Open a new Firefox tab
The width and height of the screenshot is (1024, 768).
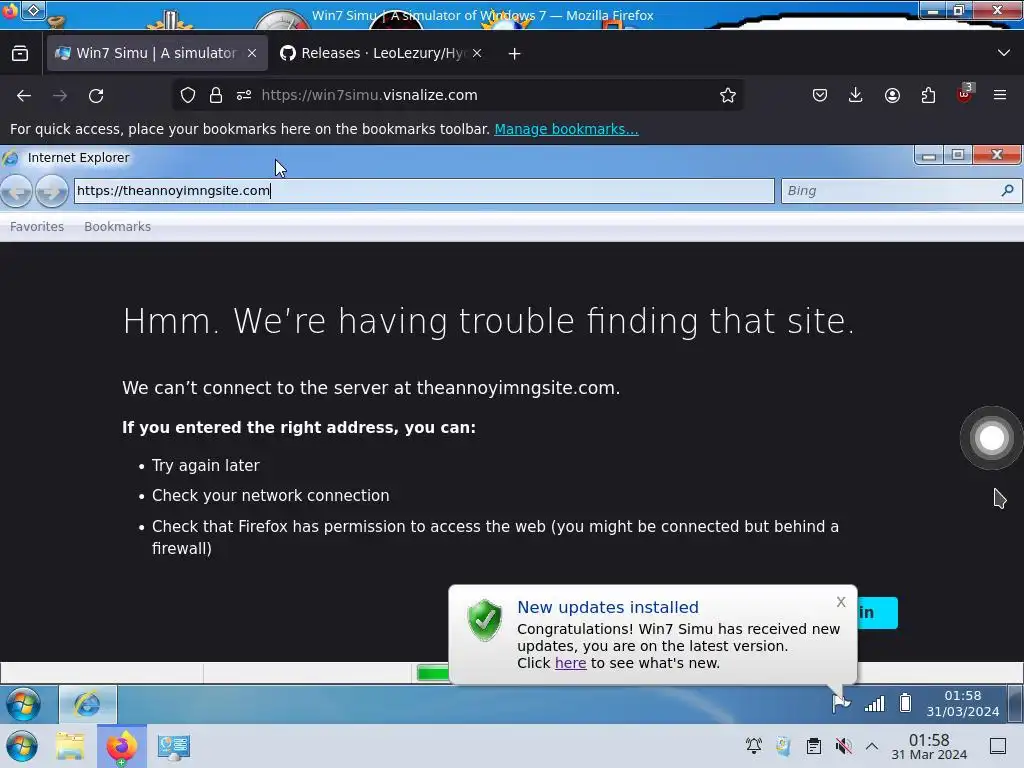515,54
